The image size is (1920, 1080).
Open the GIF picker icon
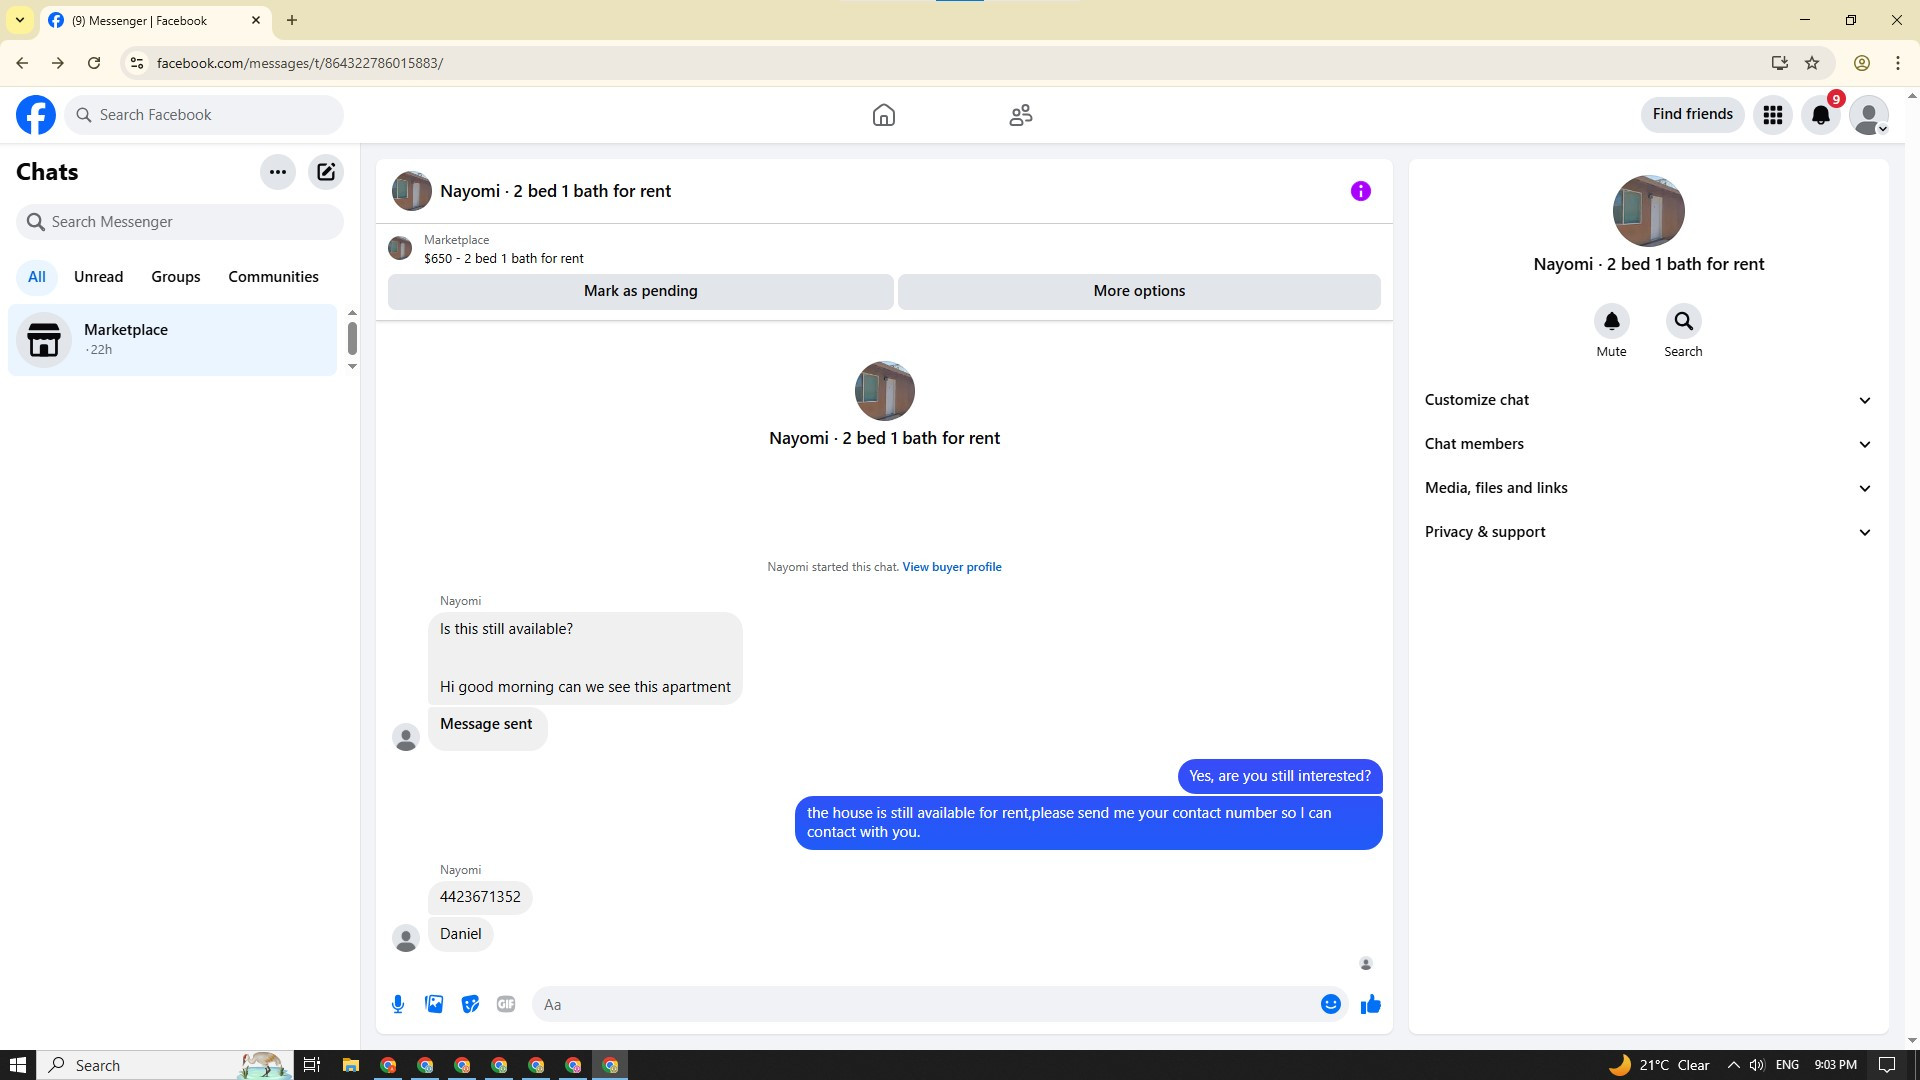[x=506, y=1004]
